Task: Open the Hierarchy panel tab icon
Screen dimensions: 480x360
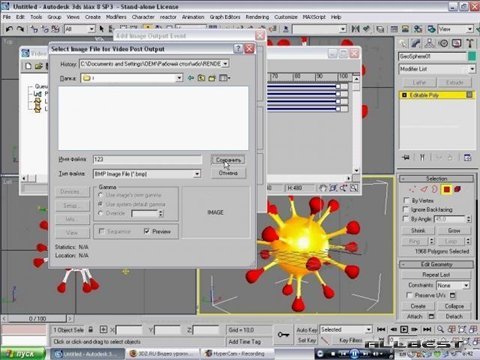Action: point(430,43)
